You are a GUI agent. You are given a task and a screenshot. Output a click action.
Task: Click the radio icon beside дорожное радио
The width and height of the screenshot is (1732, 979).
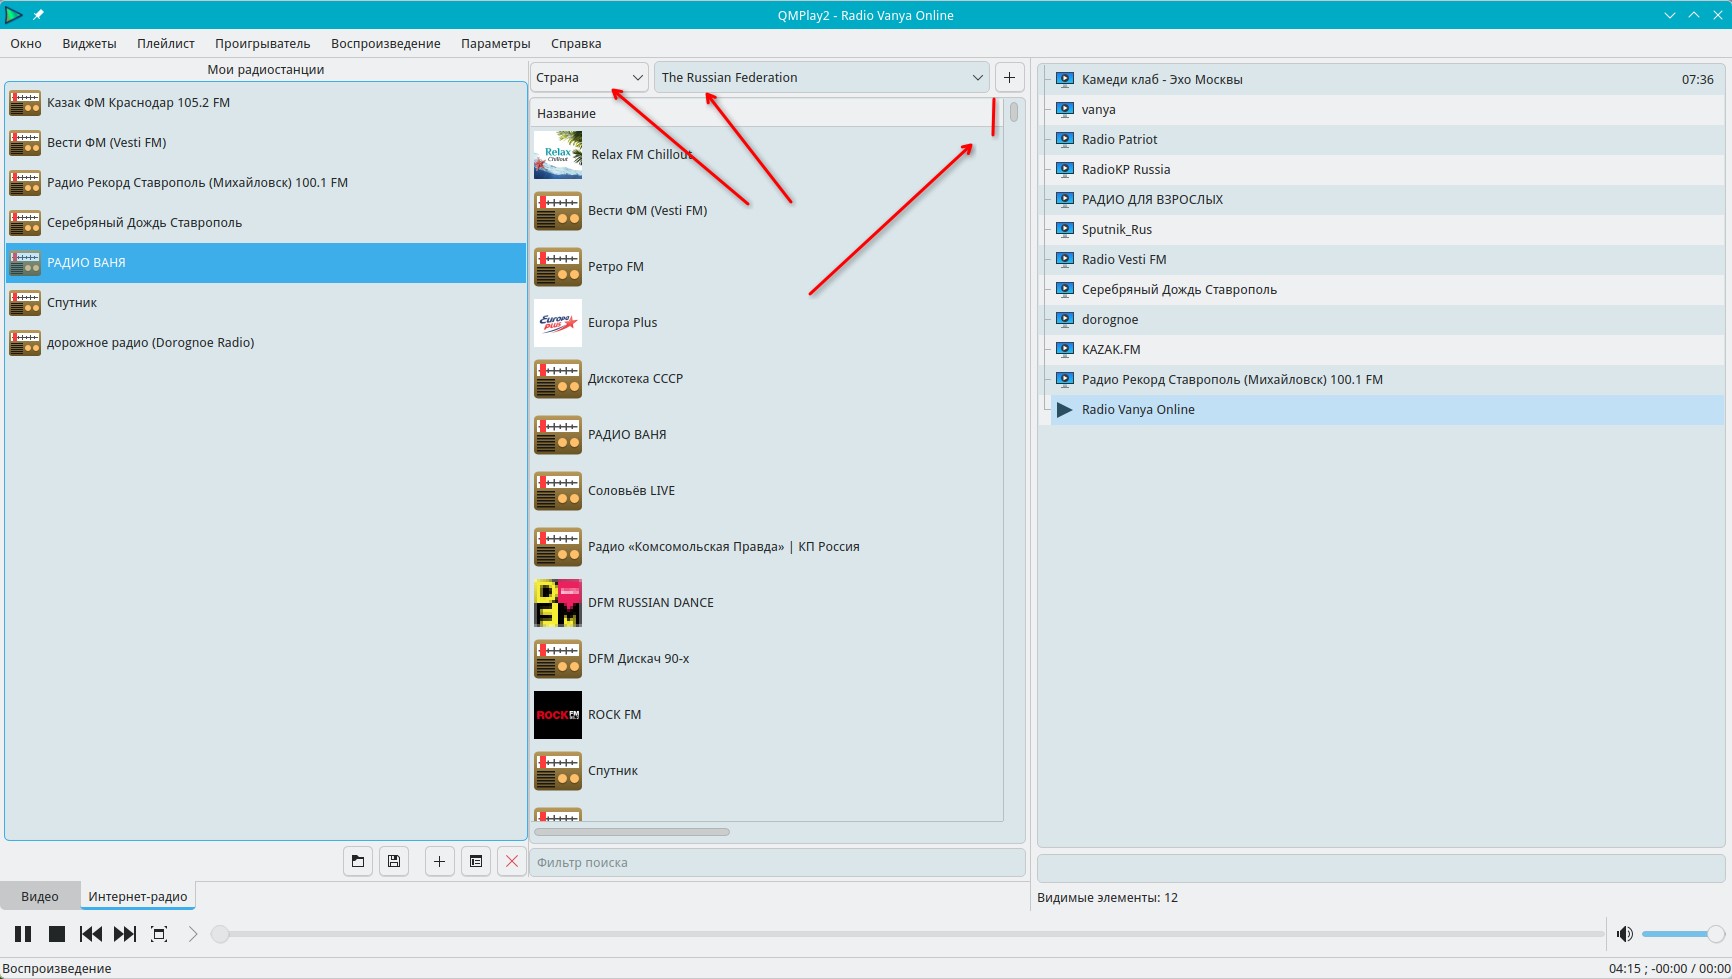click(25, 343)
